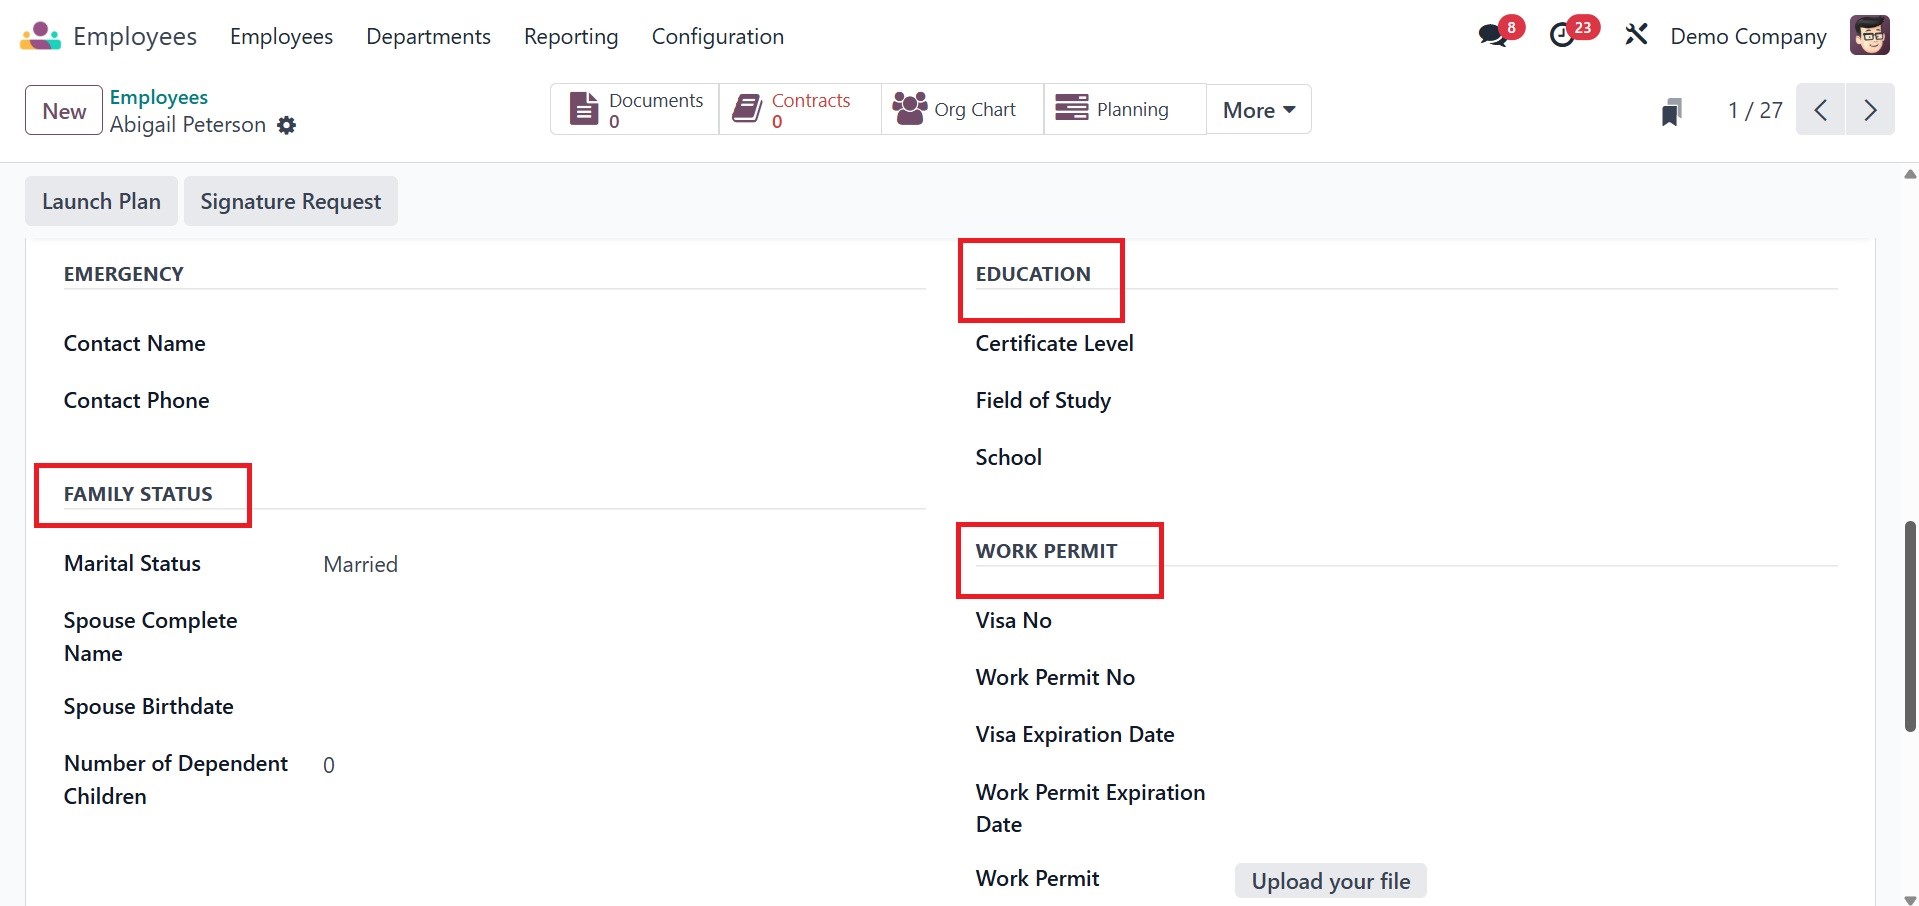Open the Contracts smart button
Viewport: 1919px width, 906px height.
799,110
